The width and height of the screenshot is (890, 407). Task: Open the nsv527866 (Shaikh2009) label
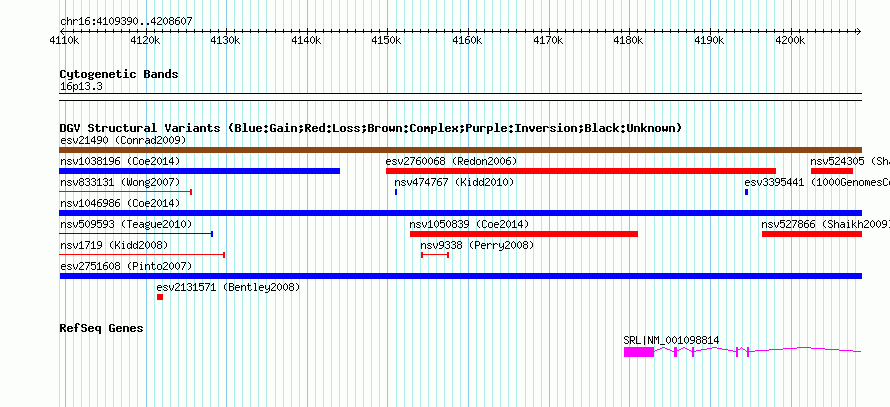[825, 224]
